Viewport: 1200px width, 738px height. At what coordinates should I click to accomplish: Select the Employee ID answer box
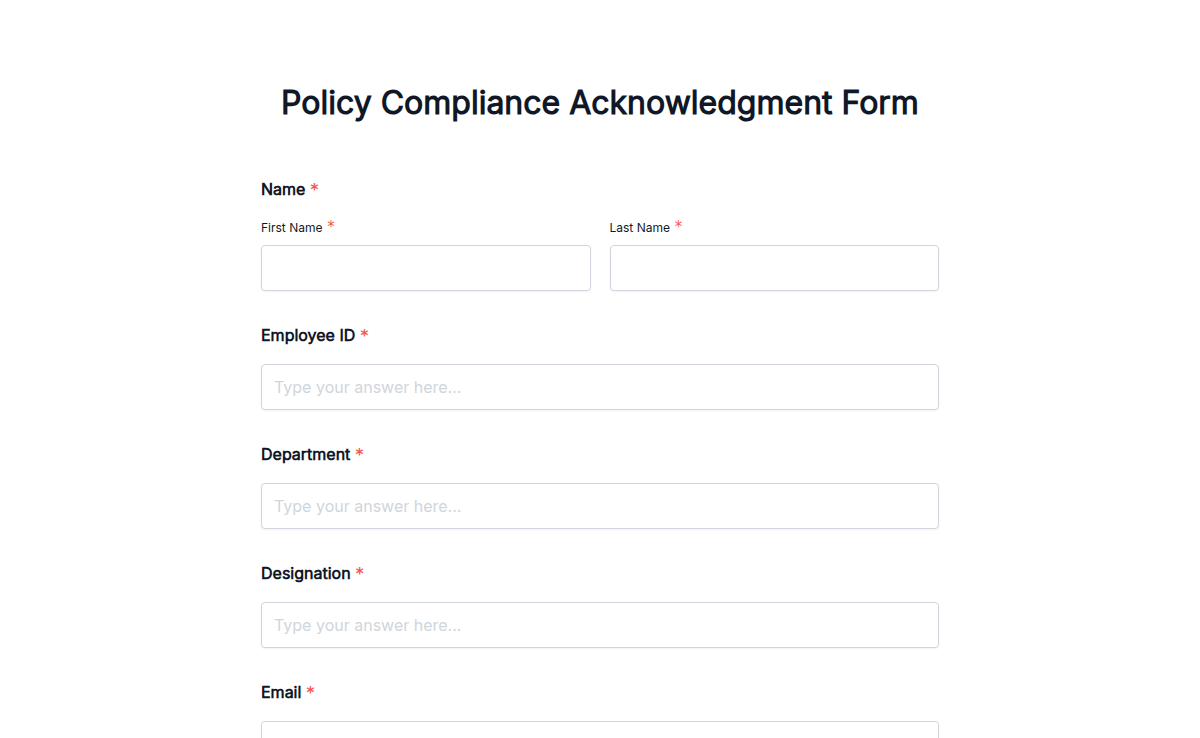click(x=599, y=387)
